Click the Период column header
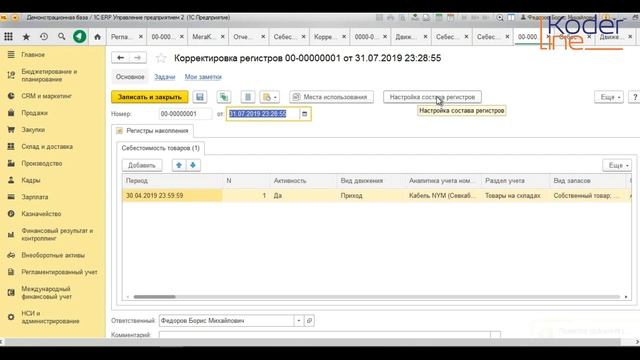The image size is (640, 360). click(x=172, y=180)
